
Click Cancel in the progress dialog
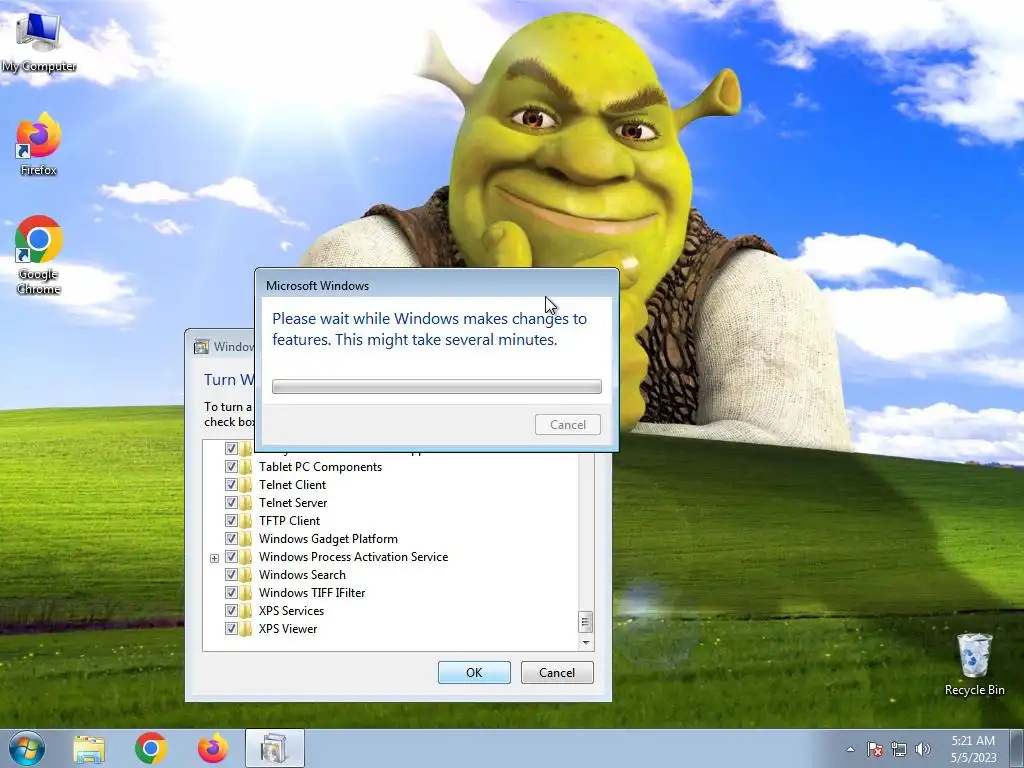(x=568, y=424)
